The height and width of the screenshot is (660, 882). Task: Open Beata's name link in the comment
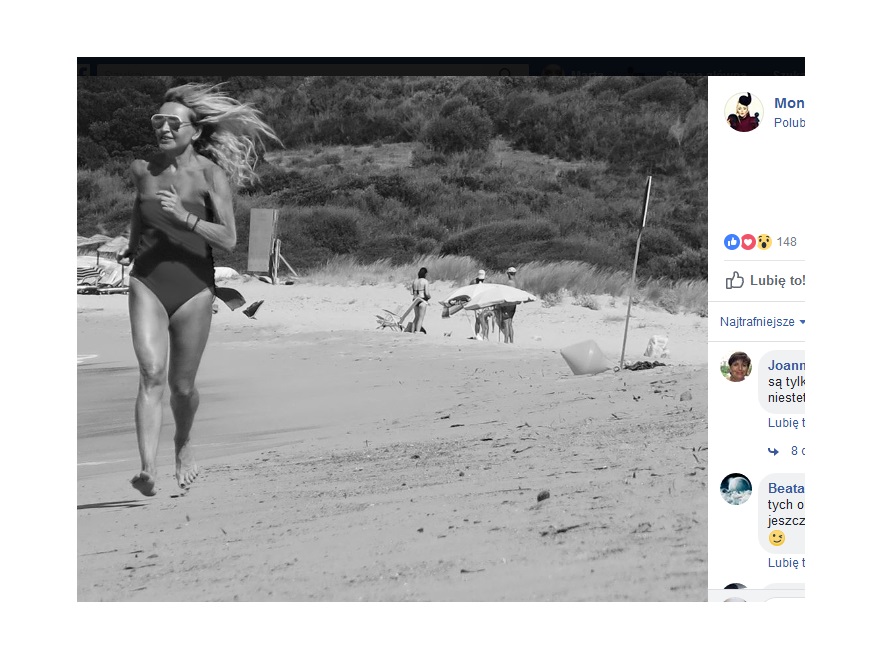(x=786, y=488)
